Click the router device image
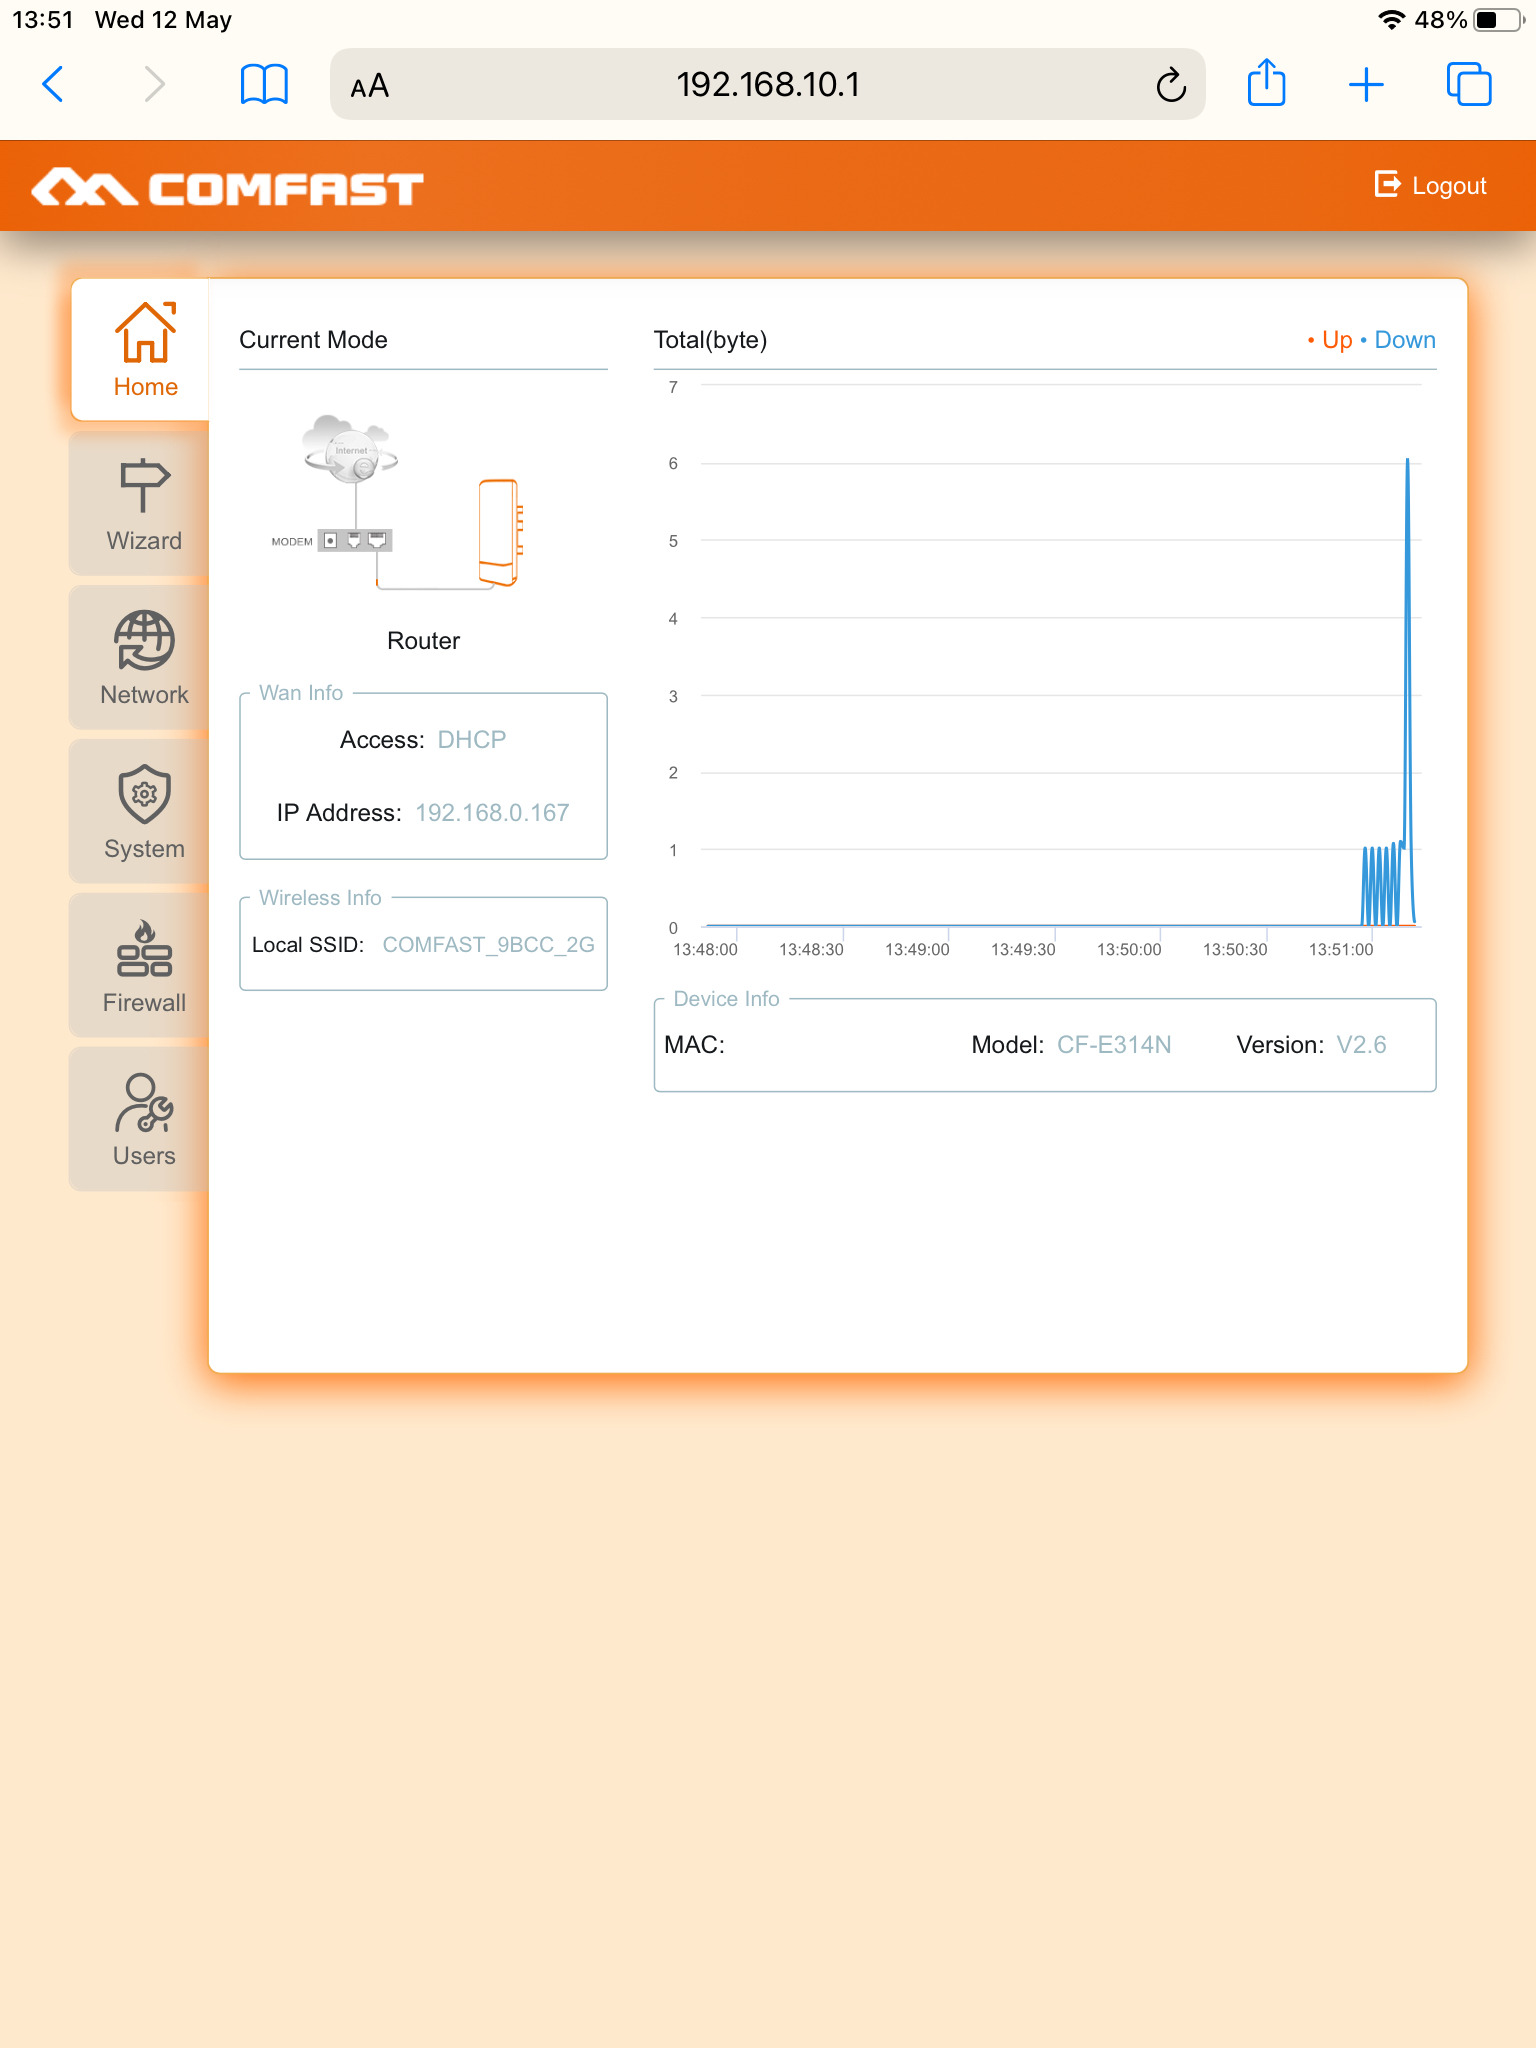Screen dimensions: 1536x2048 pos(499,533)
